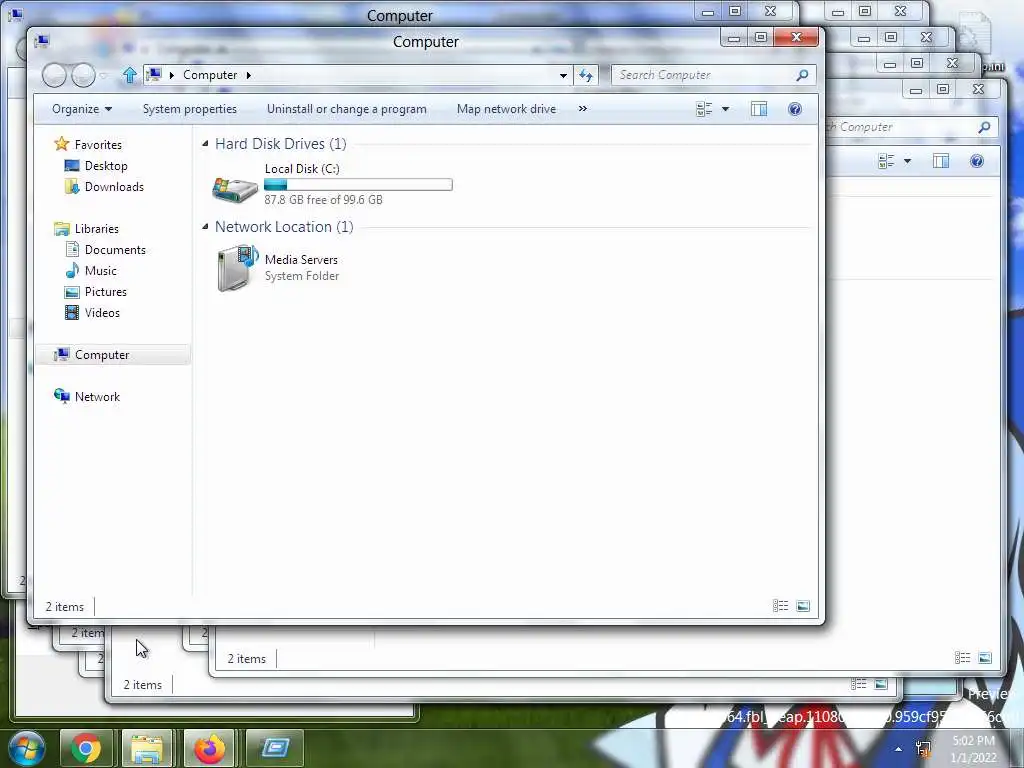Open Desktop in the Favorites list
Viewport: 1024px width, 768px height.
[106, 166]
